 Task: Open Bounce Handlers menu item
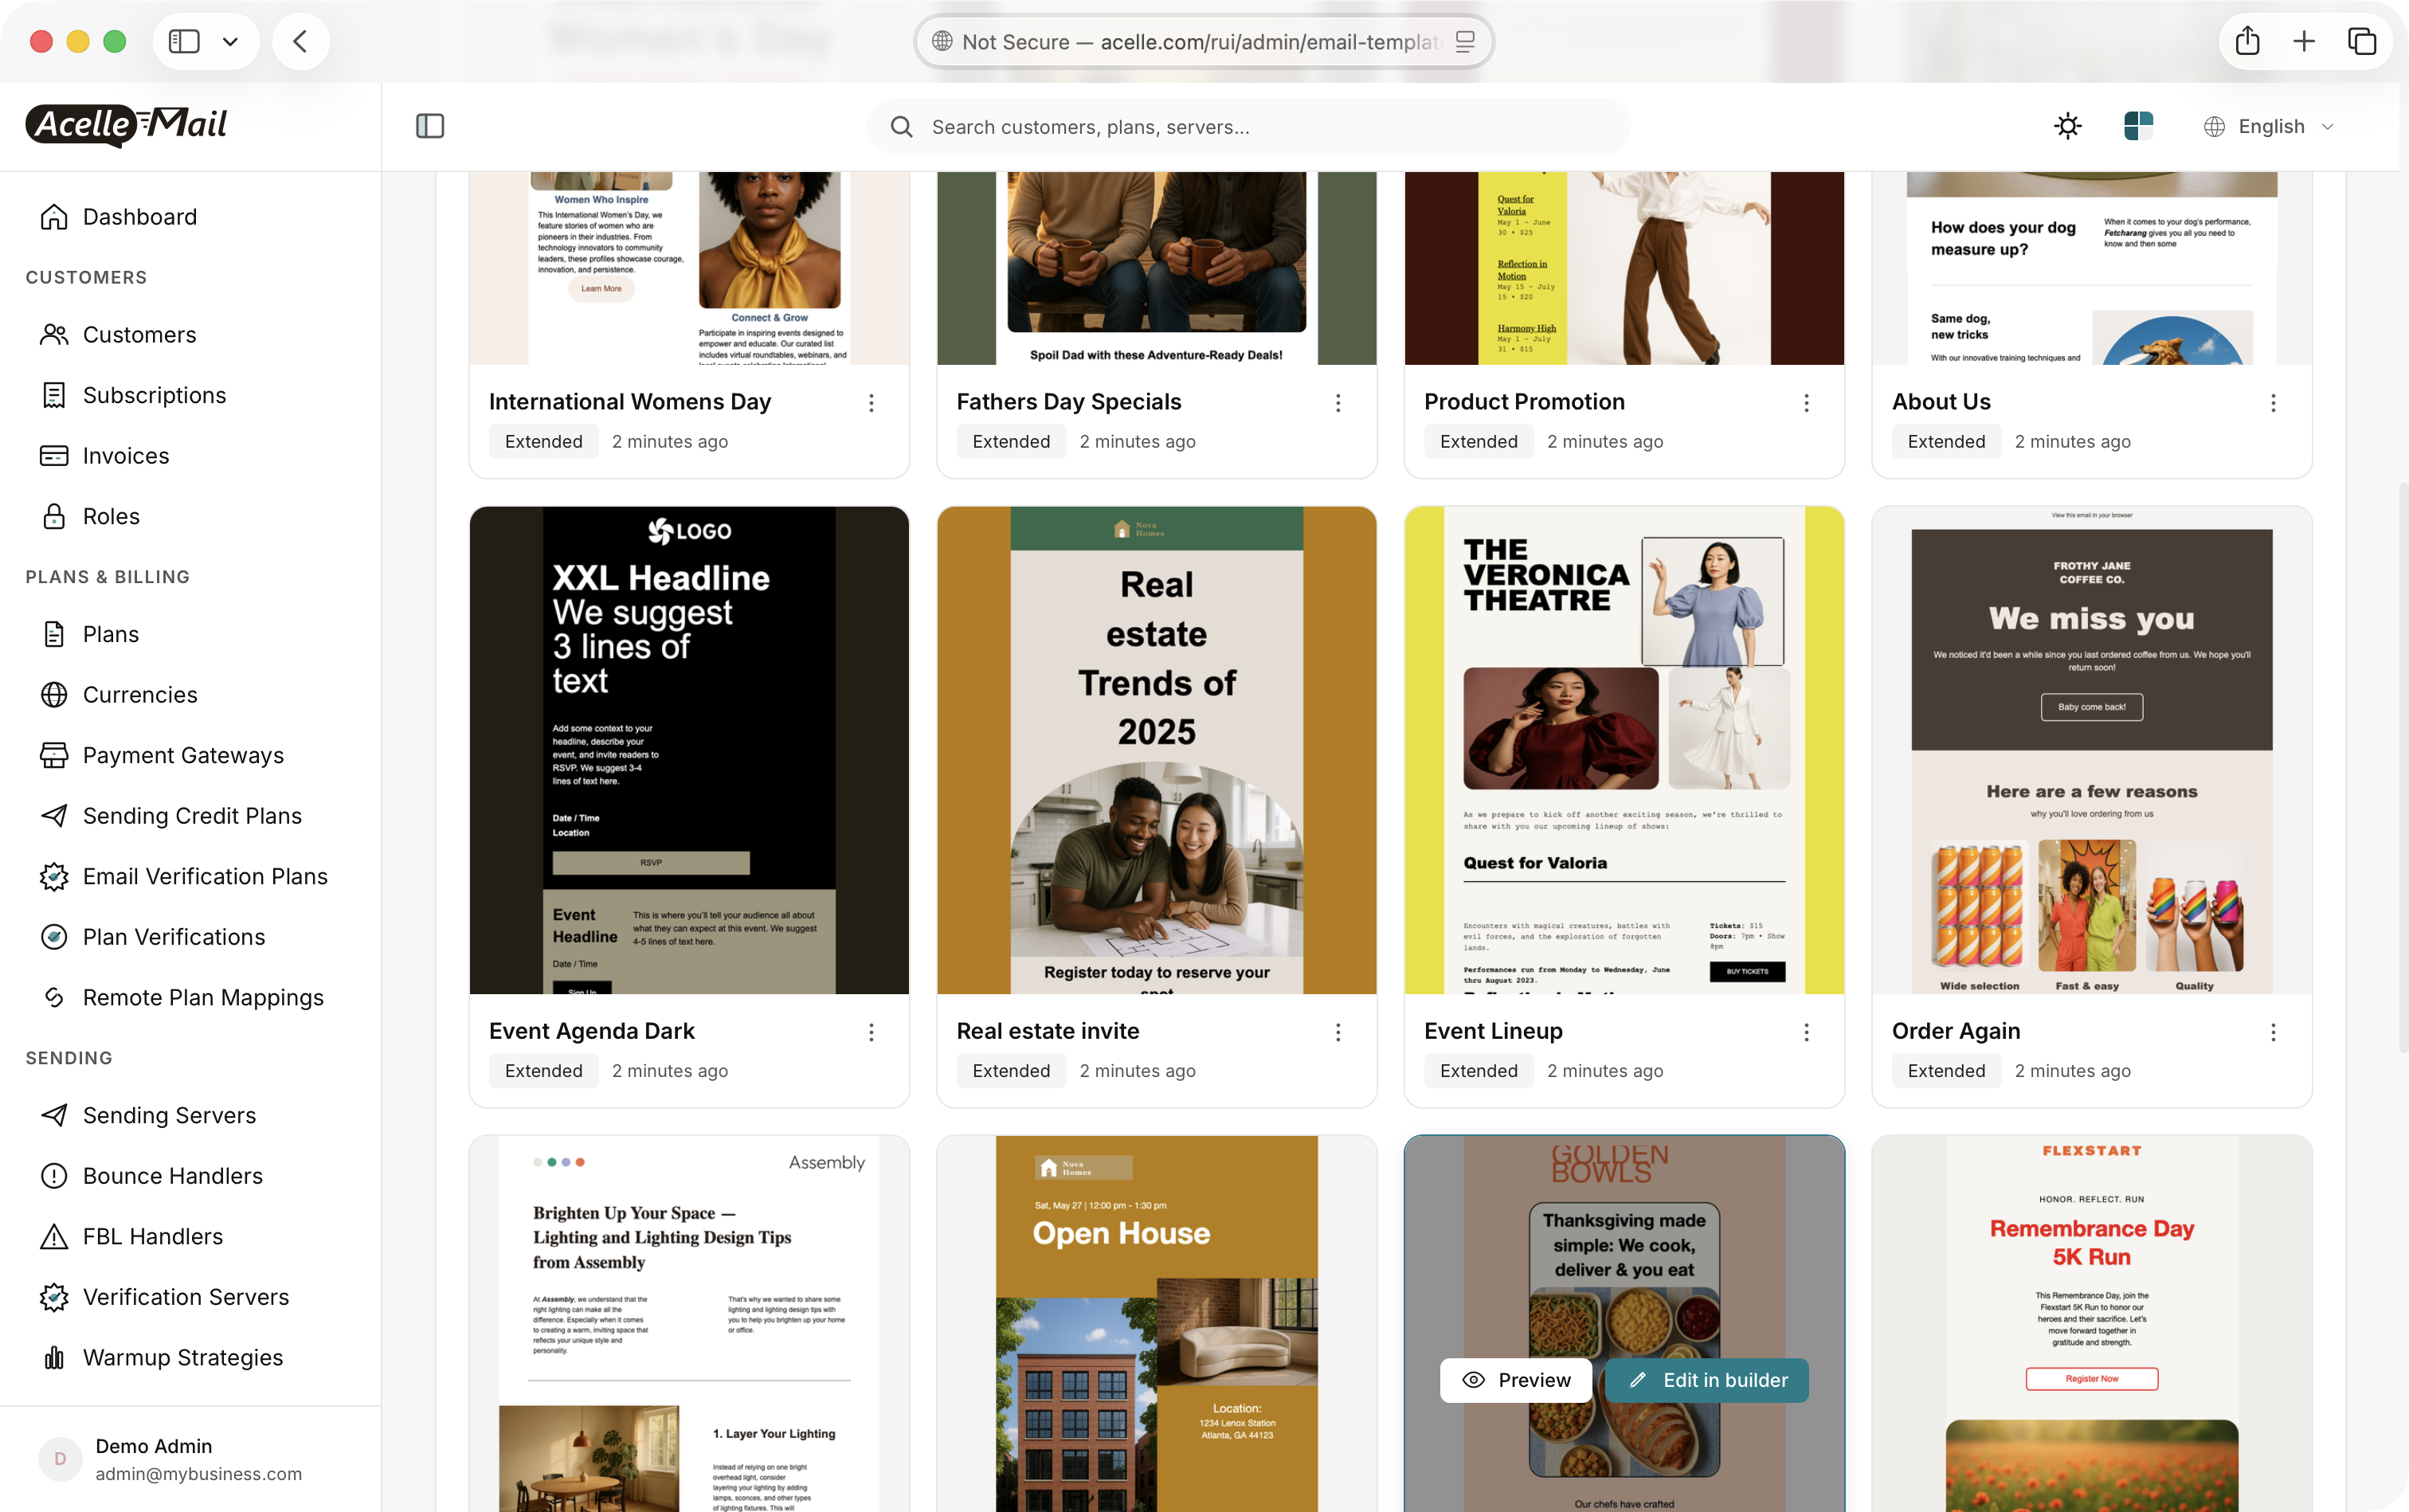pyautogui.click(x=172, y=1176)
